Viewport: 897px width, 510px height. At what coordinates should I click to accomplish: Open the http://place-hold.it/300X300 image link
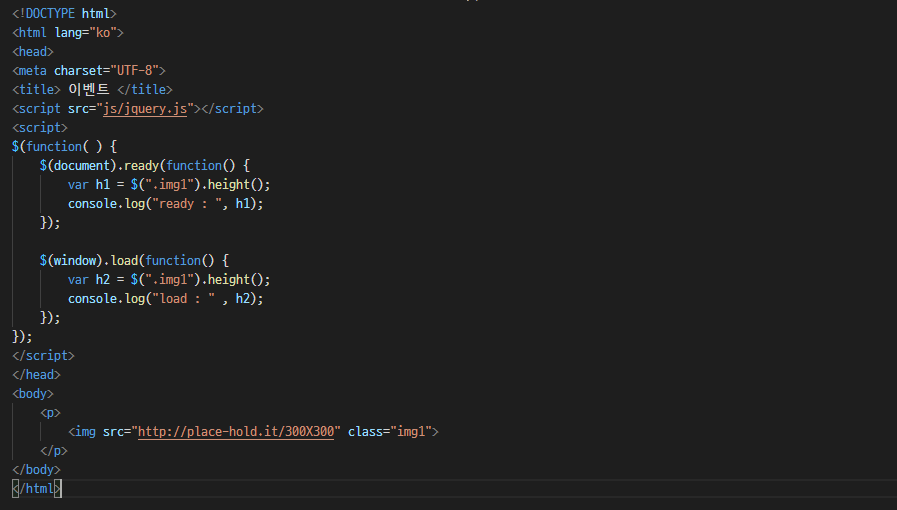click(236, 432)
